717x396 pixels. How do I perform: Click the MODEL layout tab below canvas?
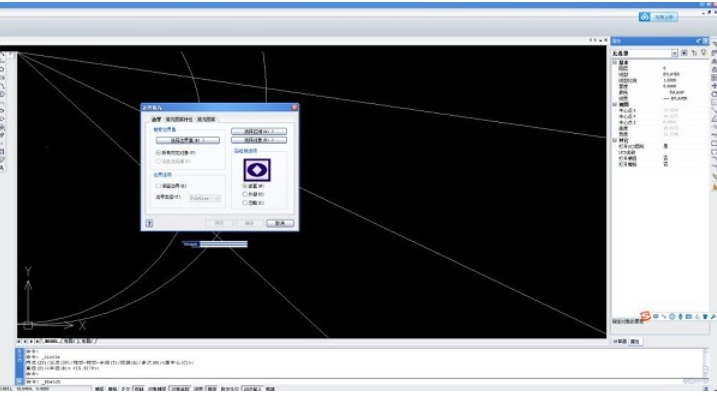(x=52, y=341)
